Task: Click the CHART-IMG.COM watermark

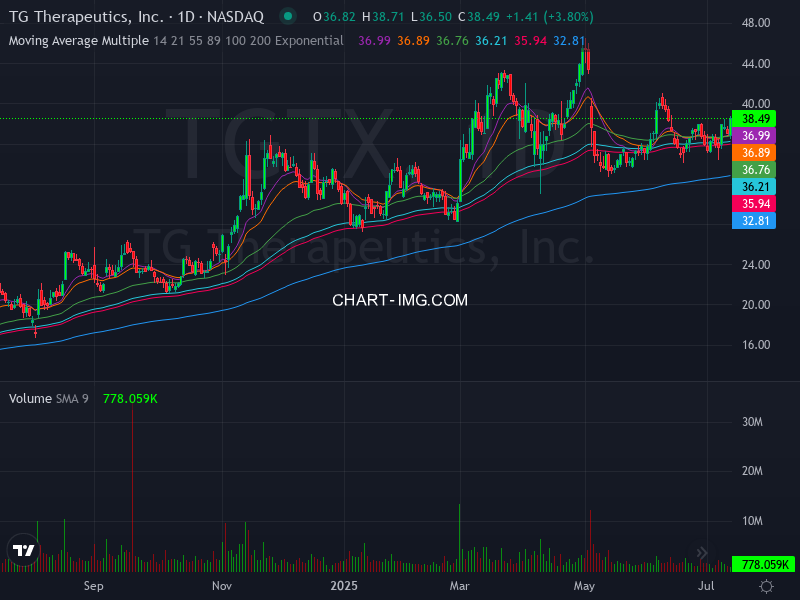Action: [400, 300]
